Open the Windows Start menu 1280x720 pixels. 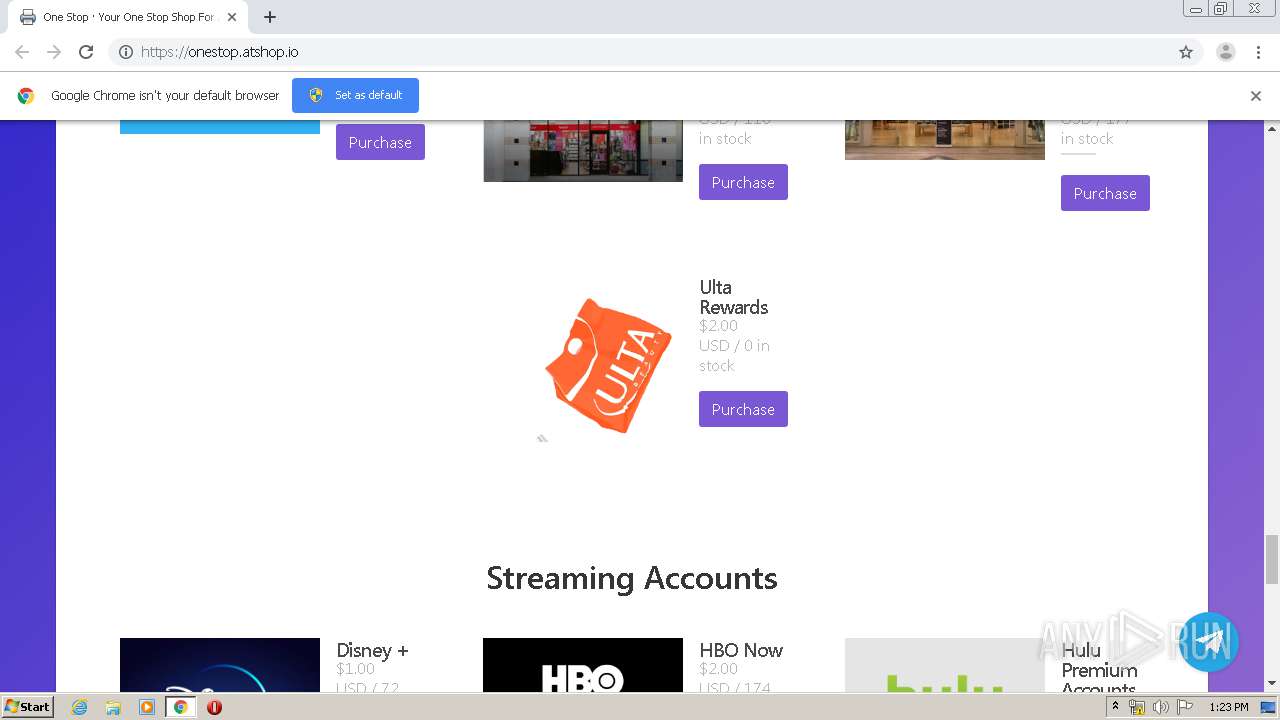point(28,706)
